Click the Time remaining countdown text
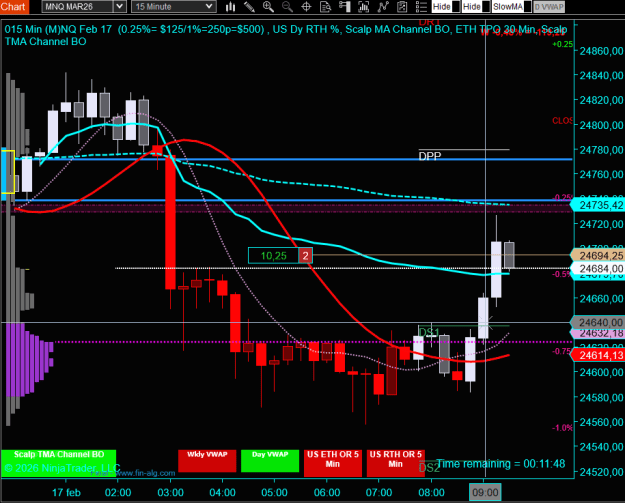Image resolution: width=625 pixels, height=503 pixels. [501, 464]
